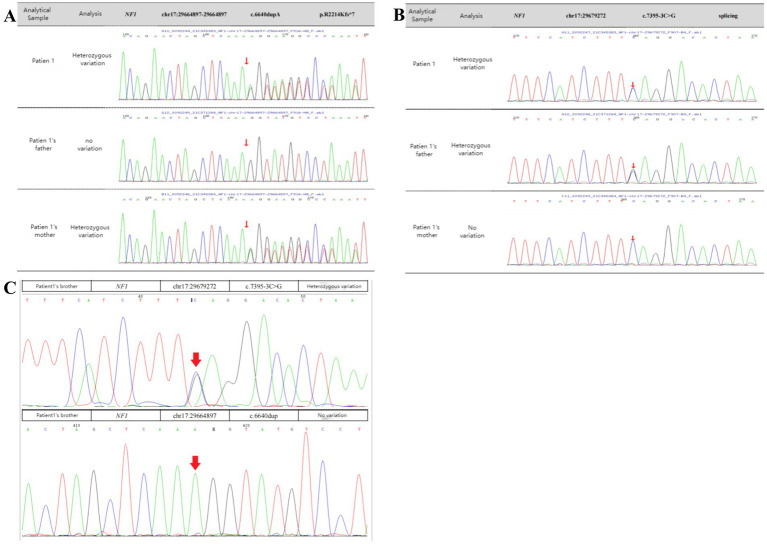Click the 'Analysis' header in panel A
Screen dimensions: 767x544
click(x=90, y=14)
